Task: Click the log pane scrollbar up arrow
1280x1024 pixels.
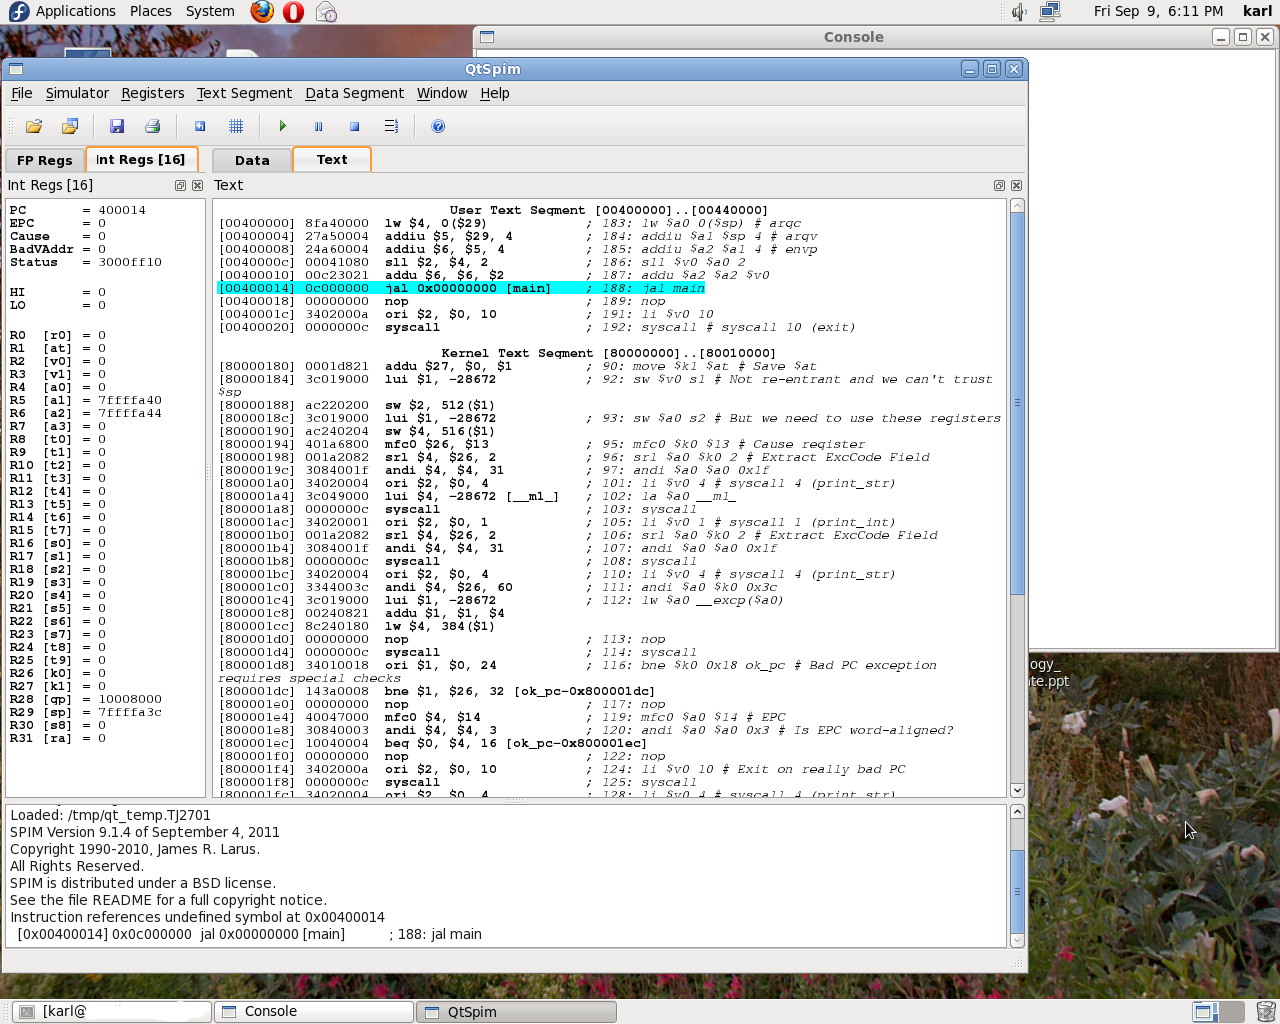Action: [x=1017, y=811]
